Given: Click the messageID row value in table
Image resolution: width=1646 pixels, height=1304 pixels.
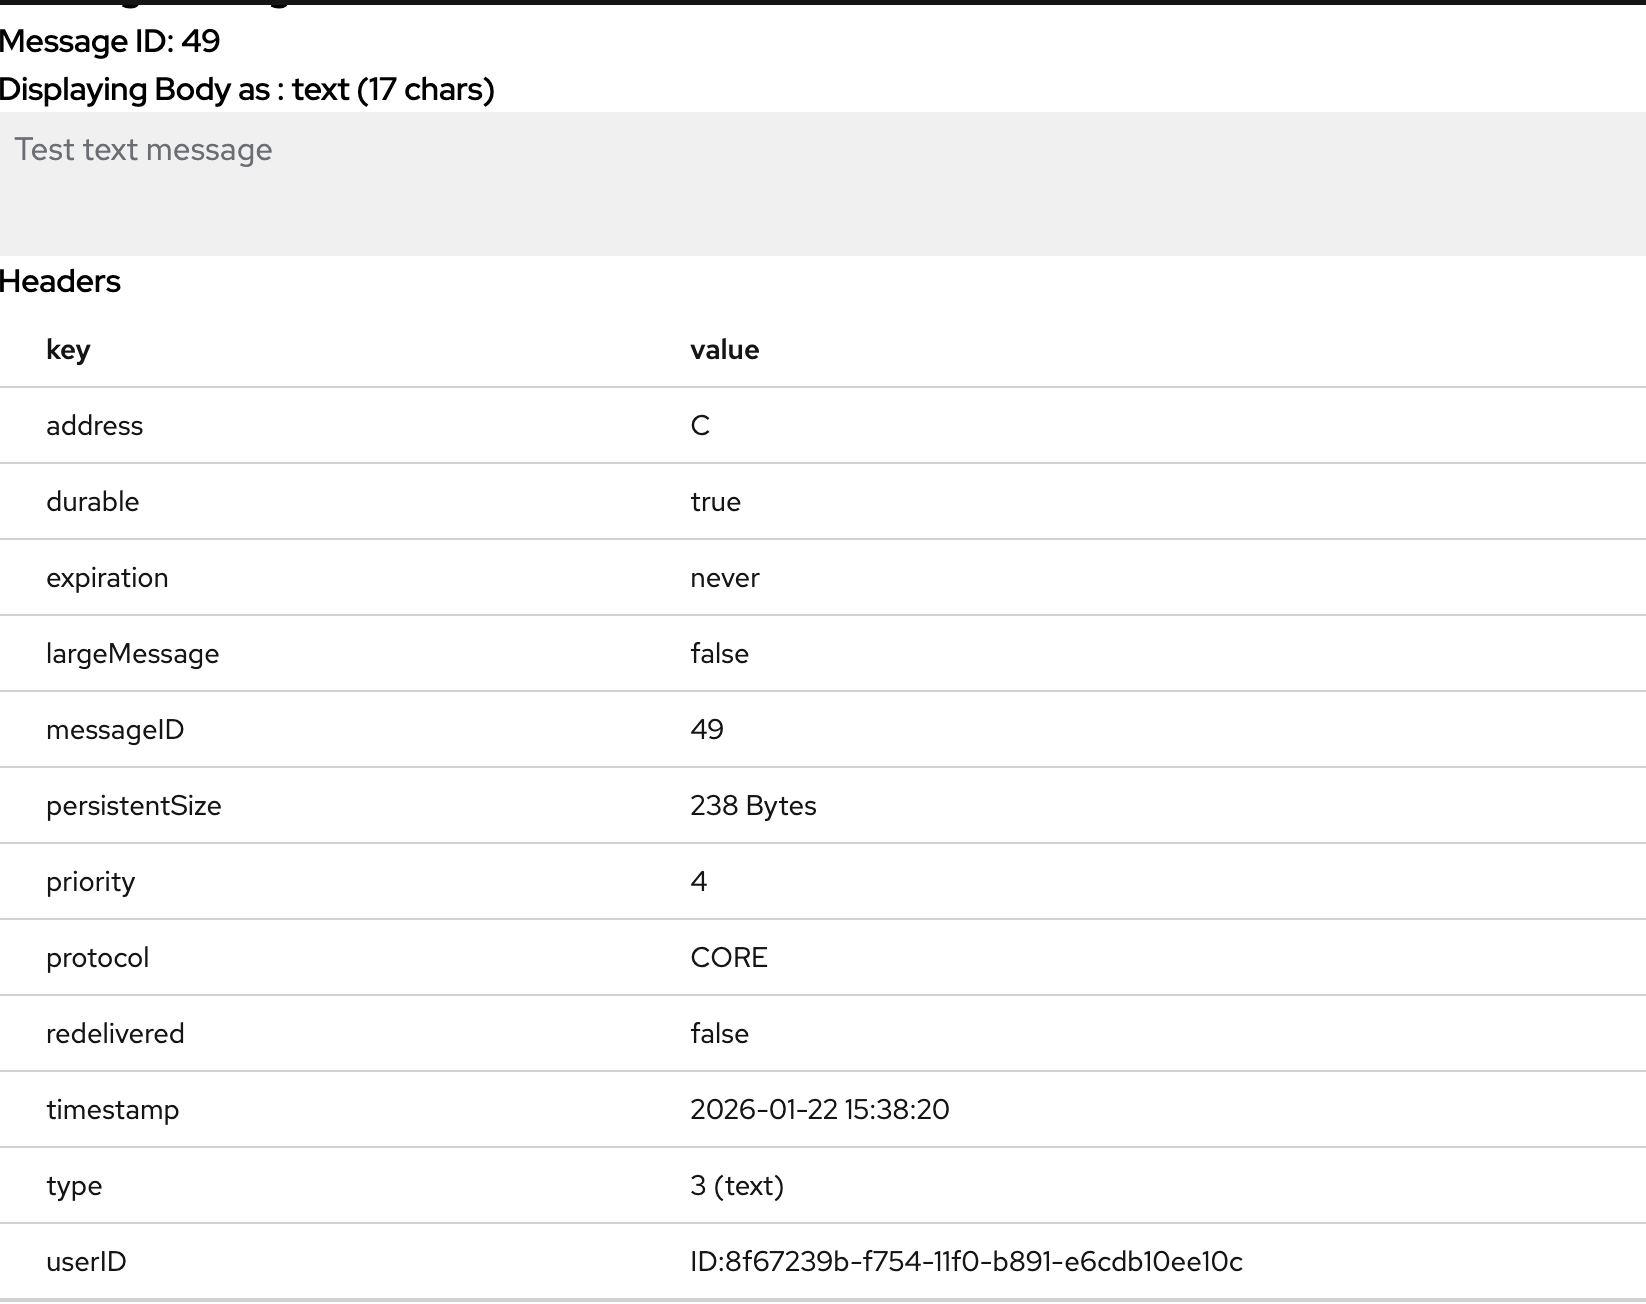Looking at the screenshot, I should pyautogui.click(x=706, y=730).
